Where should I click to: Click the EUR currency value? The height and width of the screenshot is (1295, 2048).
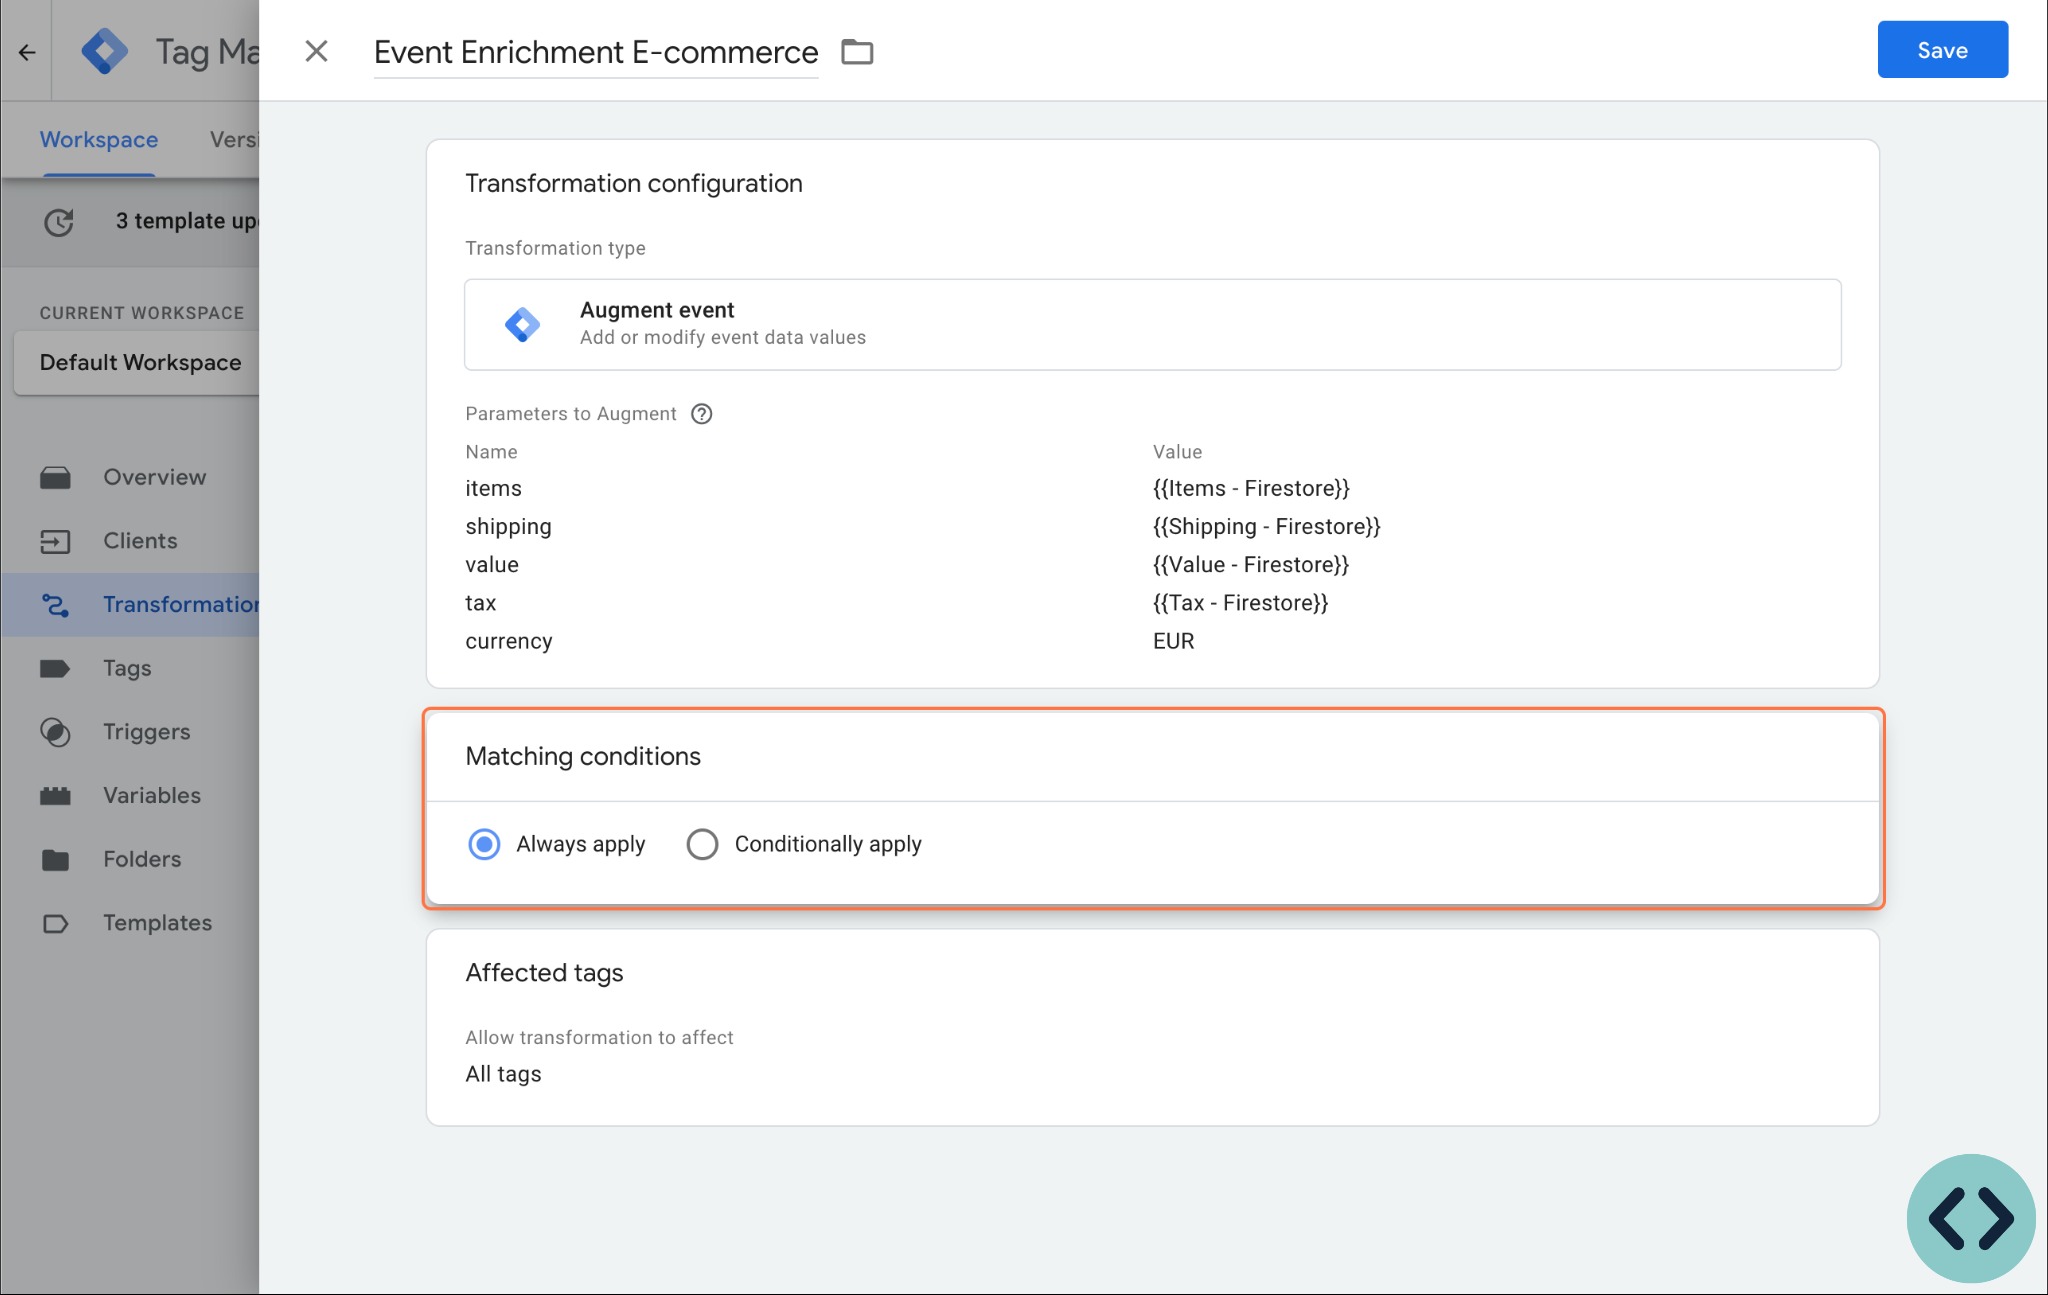click(1173, 641)
